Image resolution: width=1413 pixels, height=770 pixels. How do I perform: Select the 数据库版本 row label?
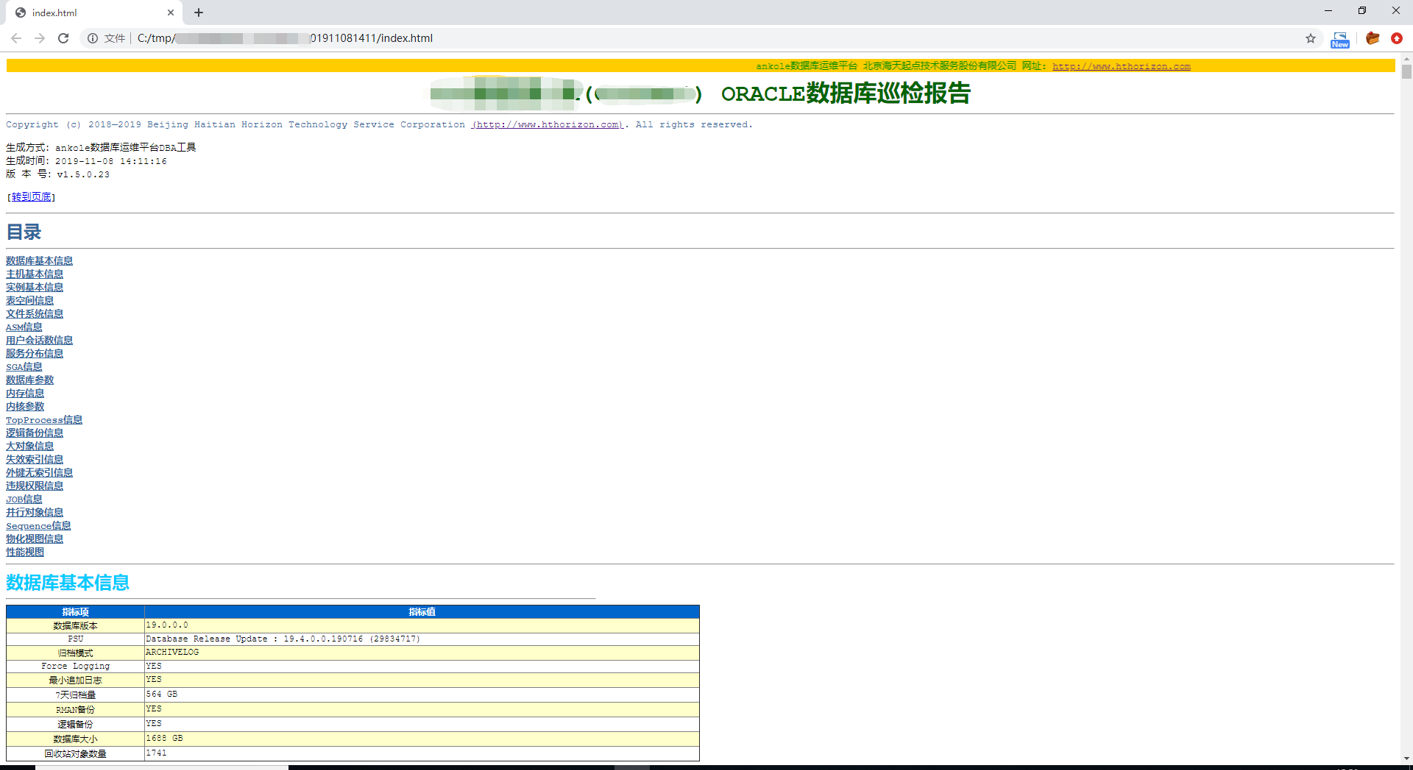[x=75, y=626]
